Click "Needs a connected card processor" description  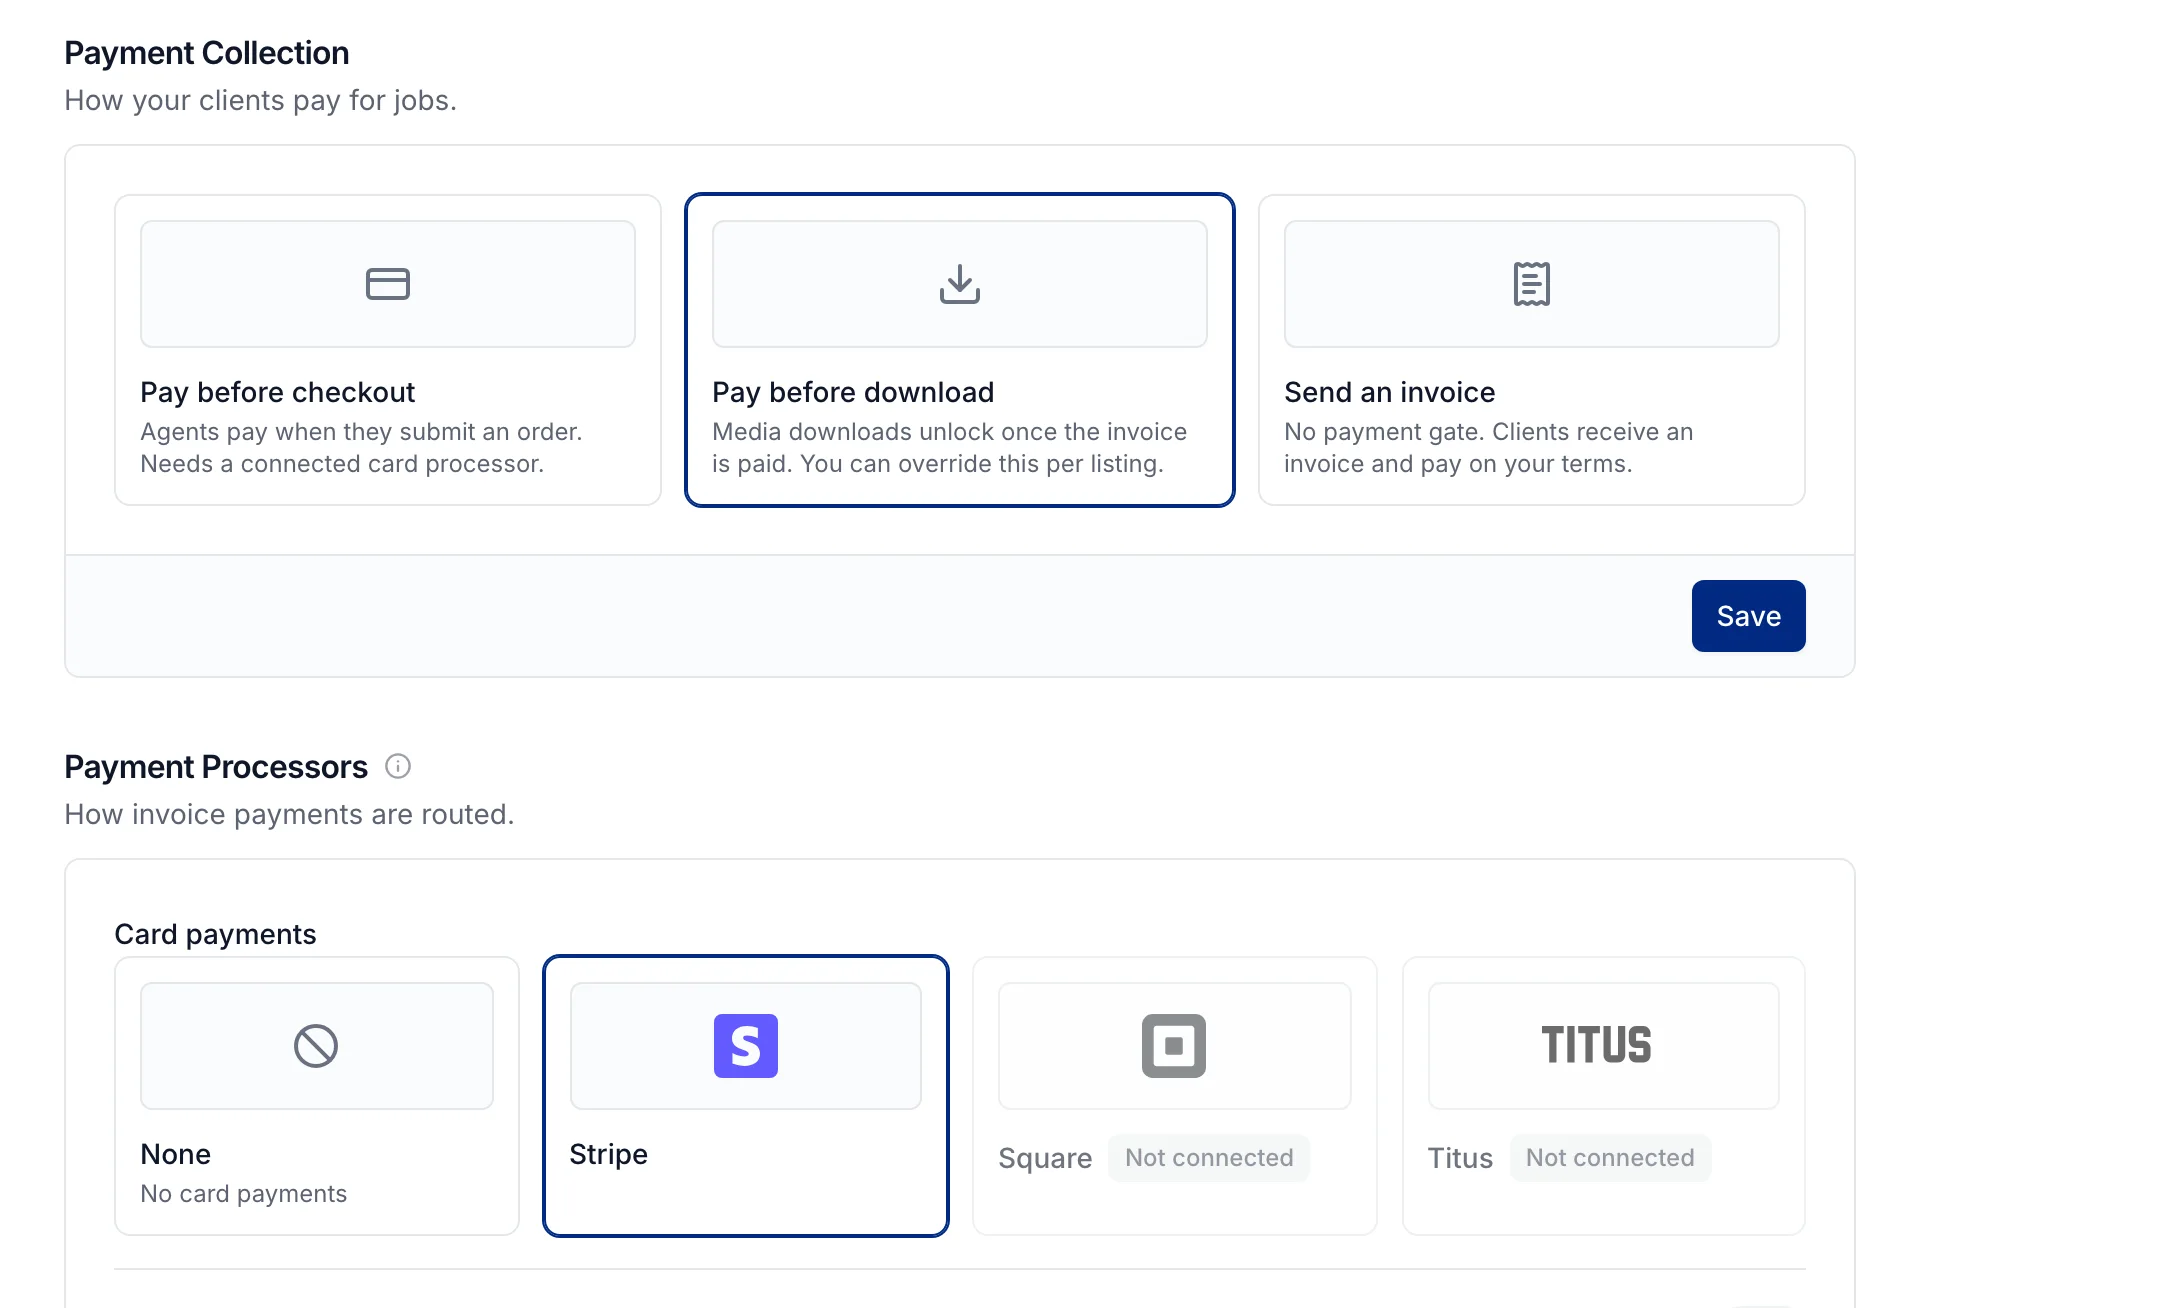pyautogui.click(x=342, y=464)
